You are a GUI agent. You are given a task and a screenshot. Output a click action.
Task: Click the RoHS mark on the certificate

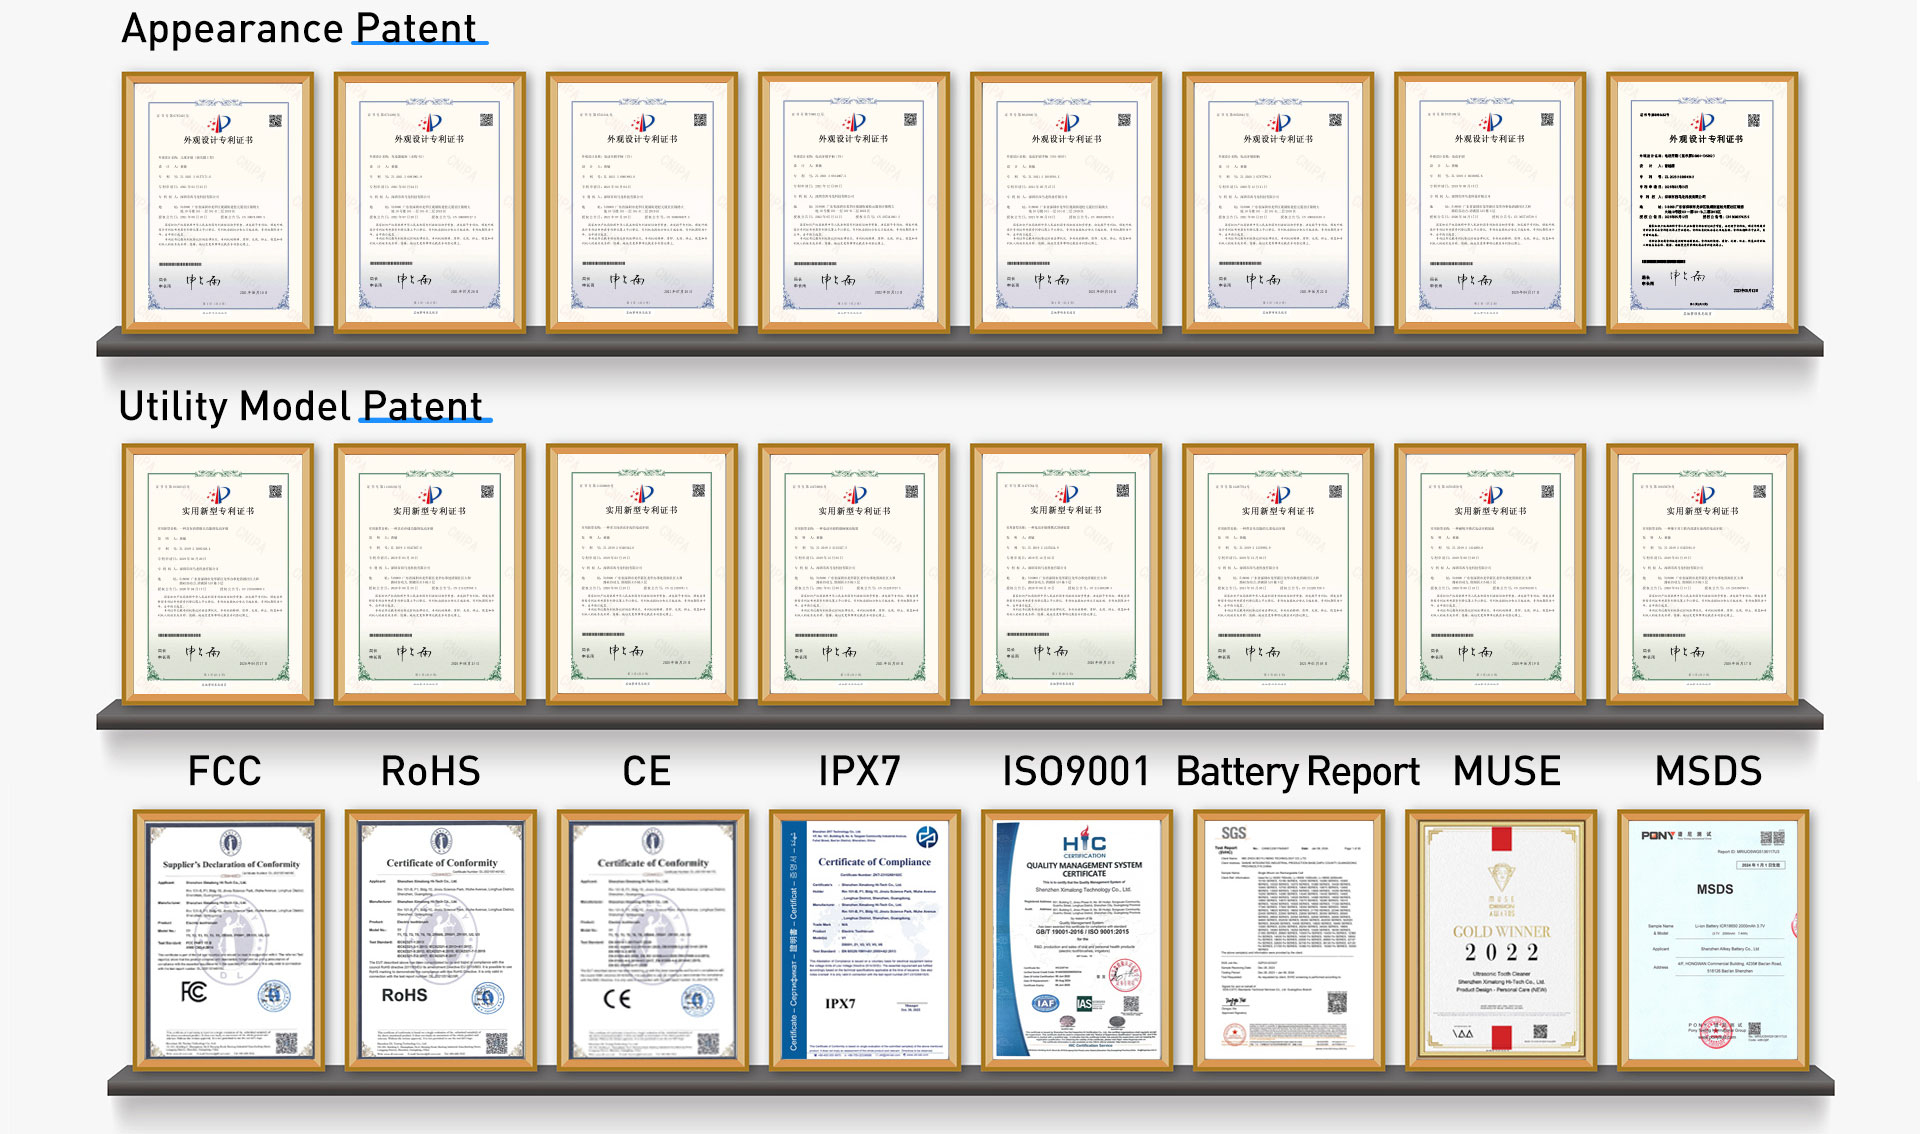tap(404, 995)
